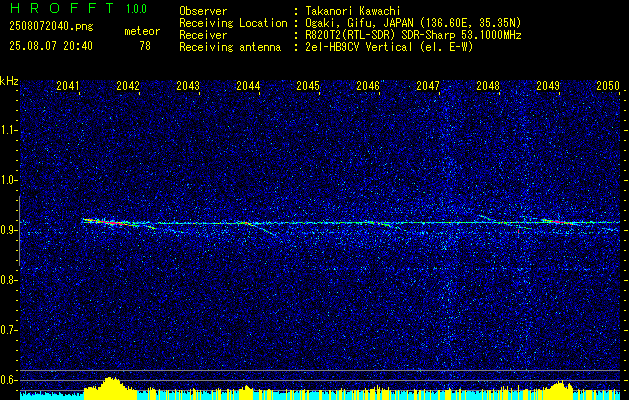Select filename 2508072040.png

[x=51, y=27]
